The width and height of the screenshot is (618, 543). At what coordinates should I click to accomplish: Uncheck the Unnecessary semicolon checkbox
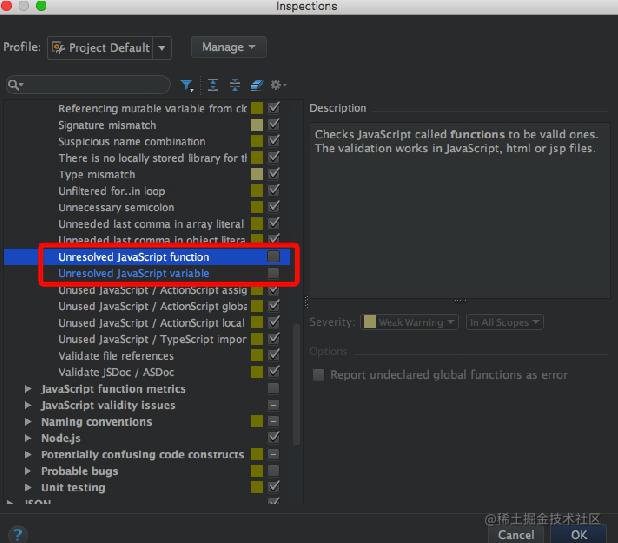(274, 207)
